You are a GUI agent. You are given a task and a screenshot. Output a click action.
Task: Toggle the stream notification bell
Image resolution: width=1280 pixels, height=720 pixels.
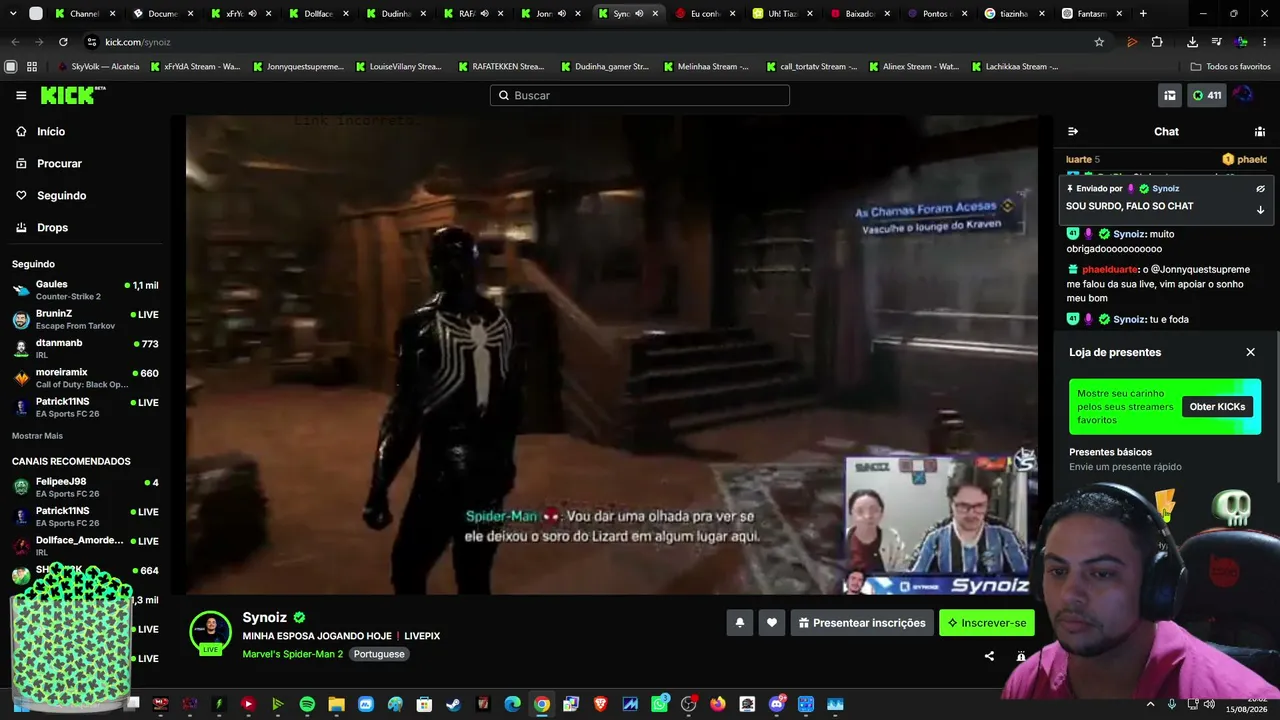pyautogui.click(x=740, y=623)
